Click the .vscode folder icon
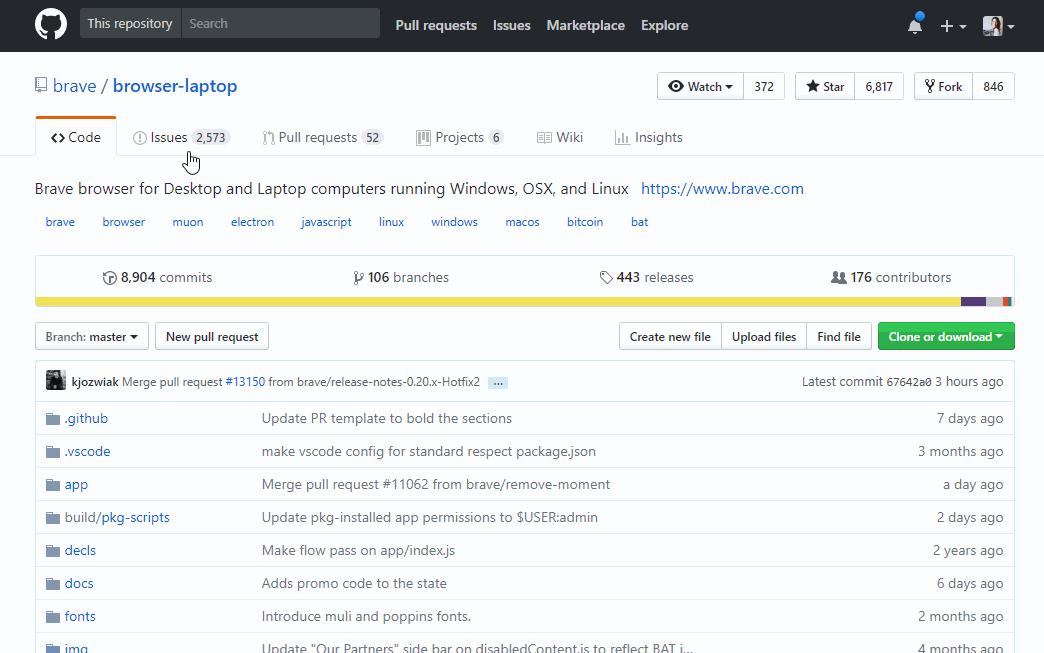 (53, 452)
